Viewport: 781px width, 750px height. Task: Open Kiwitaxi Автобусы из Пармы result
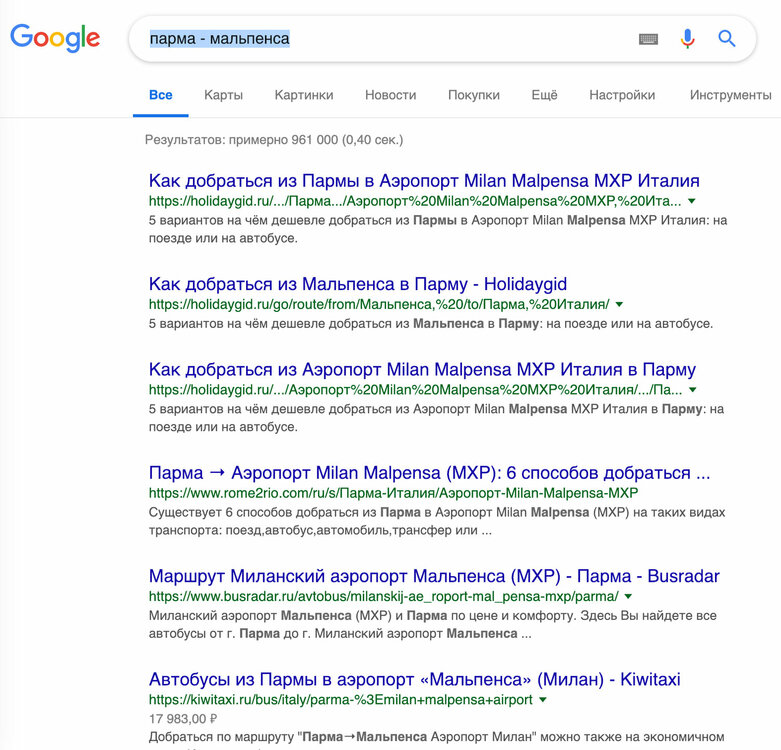414,679
